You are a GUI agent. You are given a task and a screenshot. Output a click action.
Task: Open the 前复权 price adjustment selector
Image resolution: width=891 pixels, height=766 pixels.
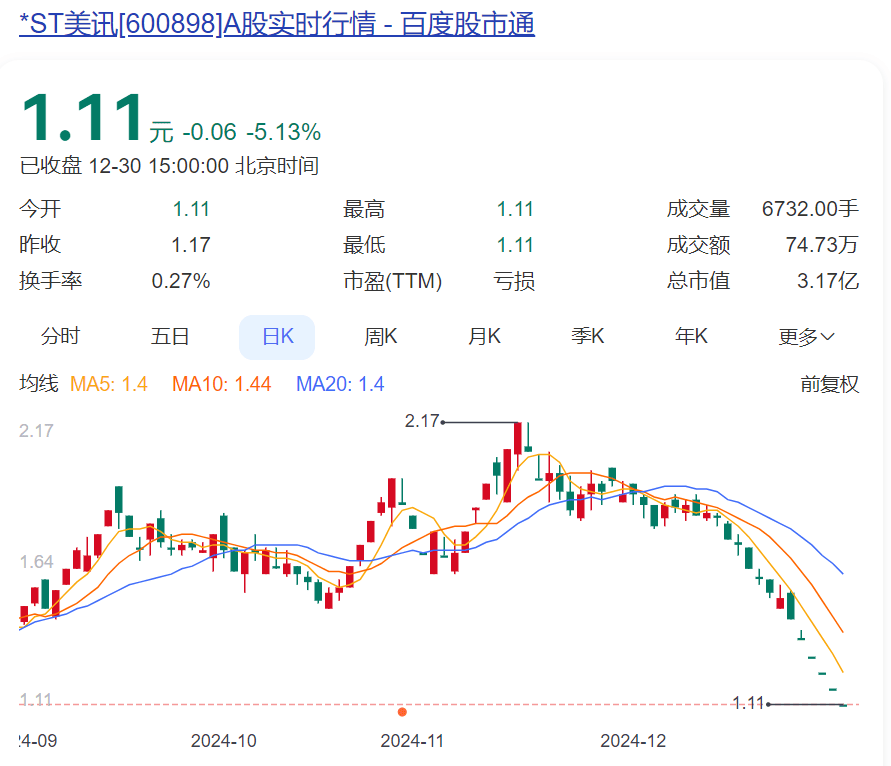pos(830,384)
